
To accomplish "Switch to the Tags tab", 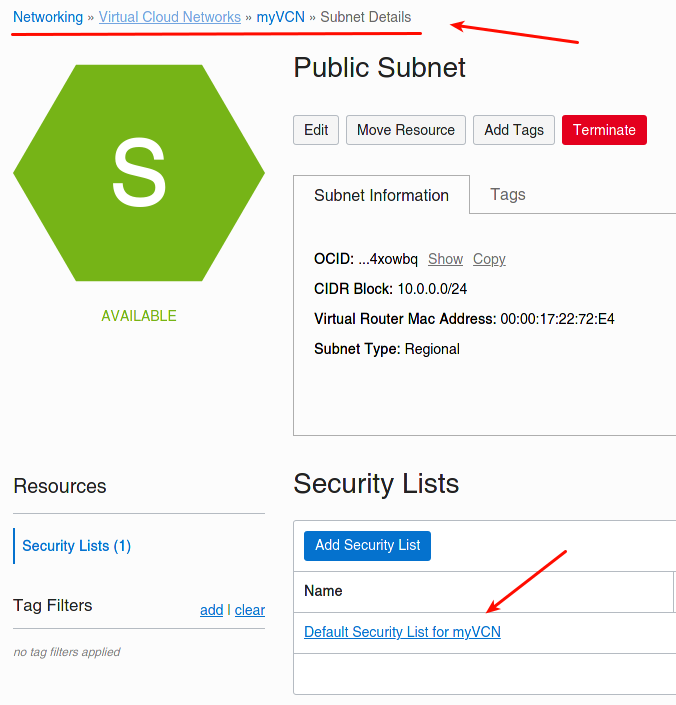I will 507,195.
